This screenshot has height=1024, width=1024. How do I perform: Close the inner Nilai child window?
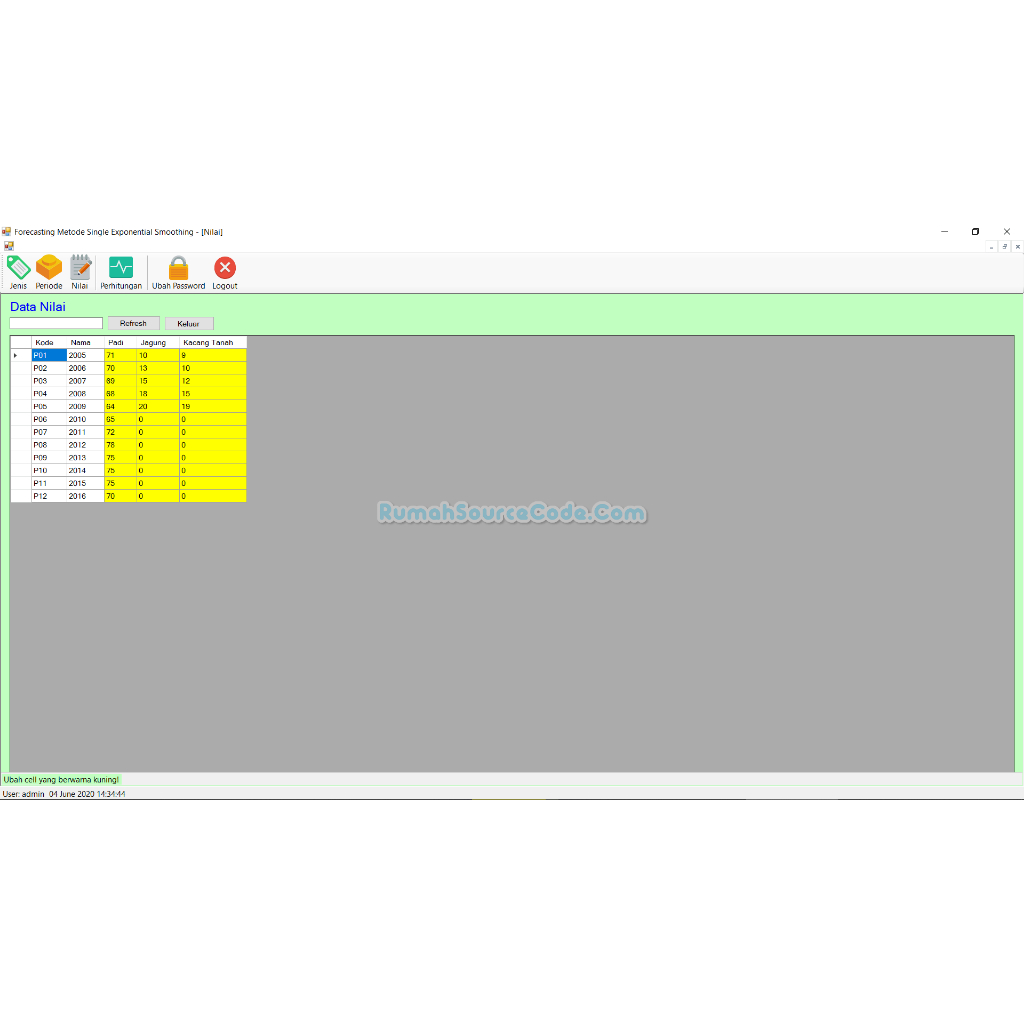click(x=1017, y=247)
